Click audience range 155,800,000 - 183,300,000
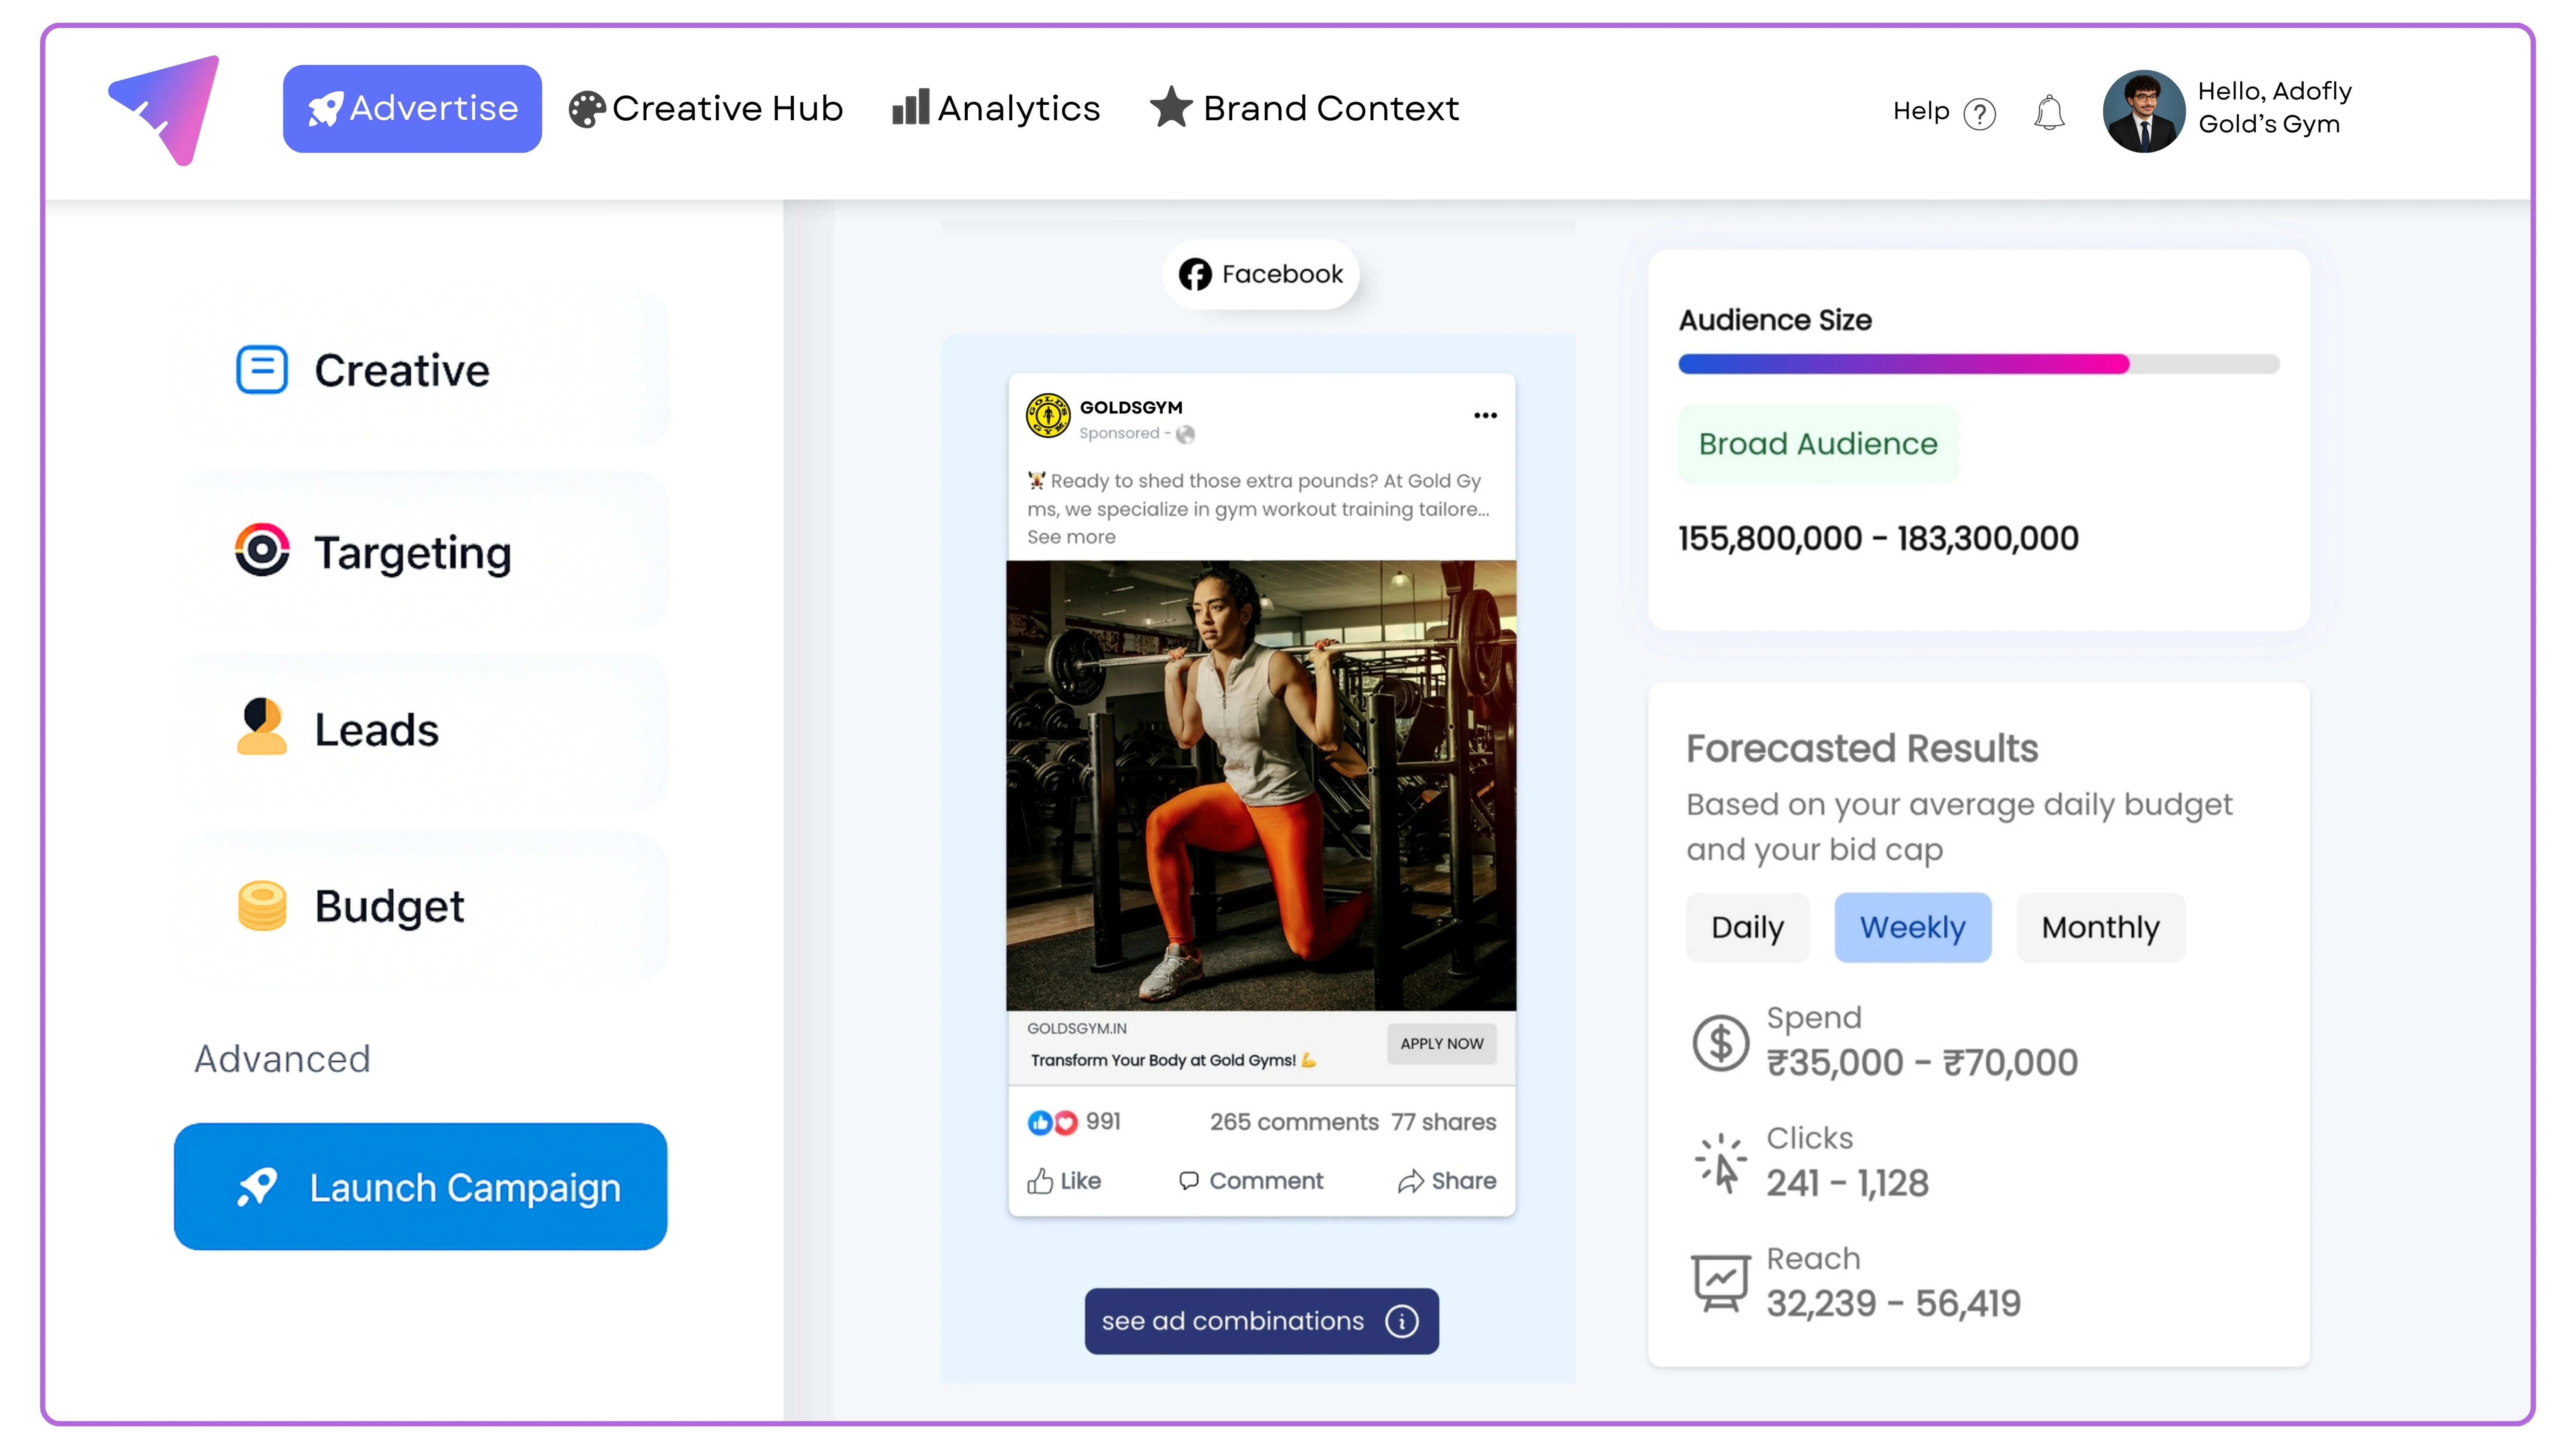 (1878, 539)
